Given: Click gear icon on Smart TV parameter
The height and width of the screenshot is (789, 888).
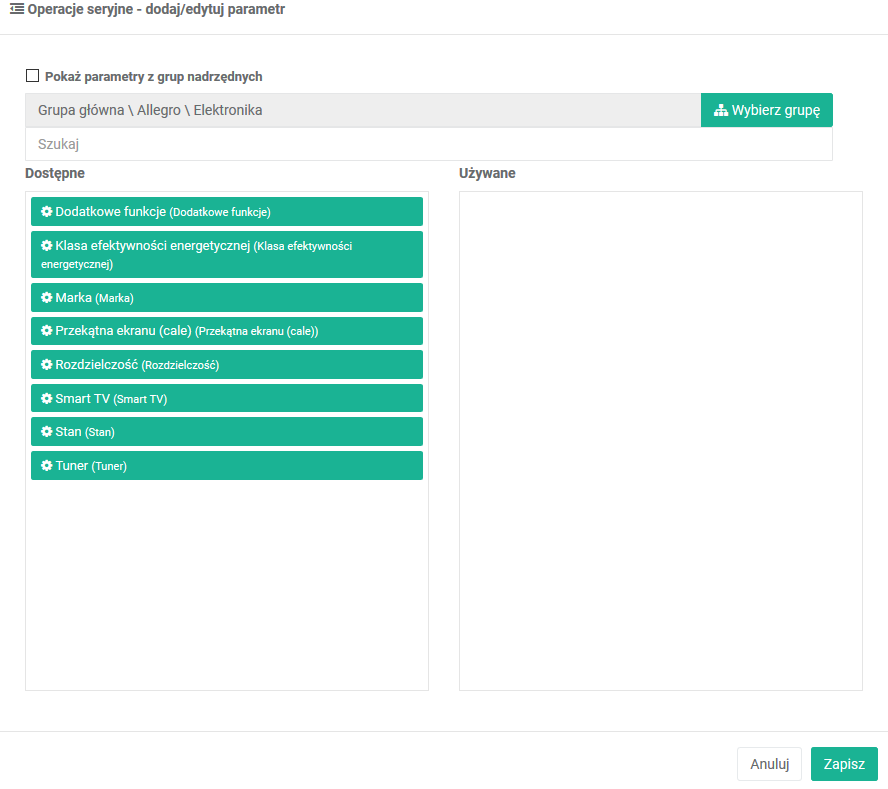Looking at the screenshot, I should point(46,398).
